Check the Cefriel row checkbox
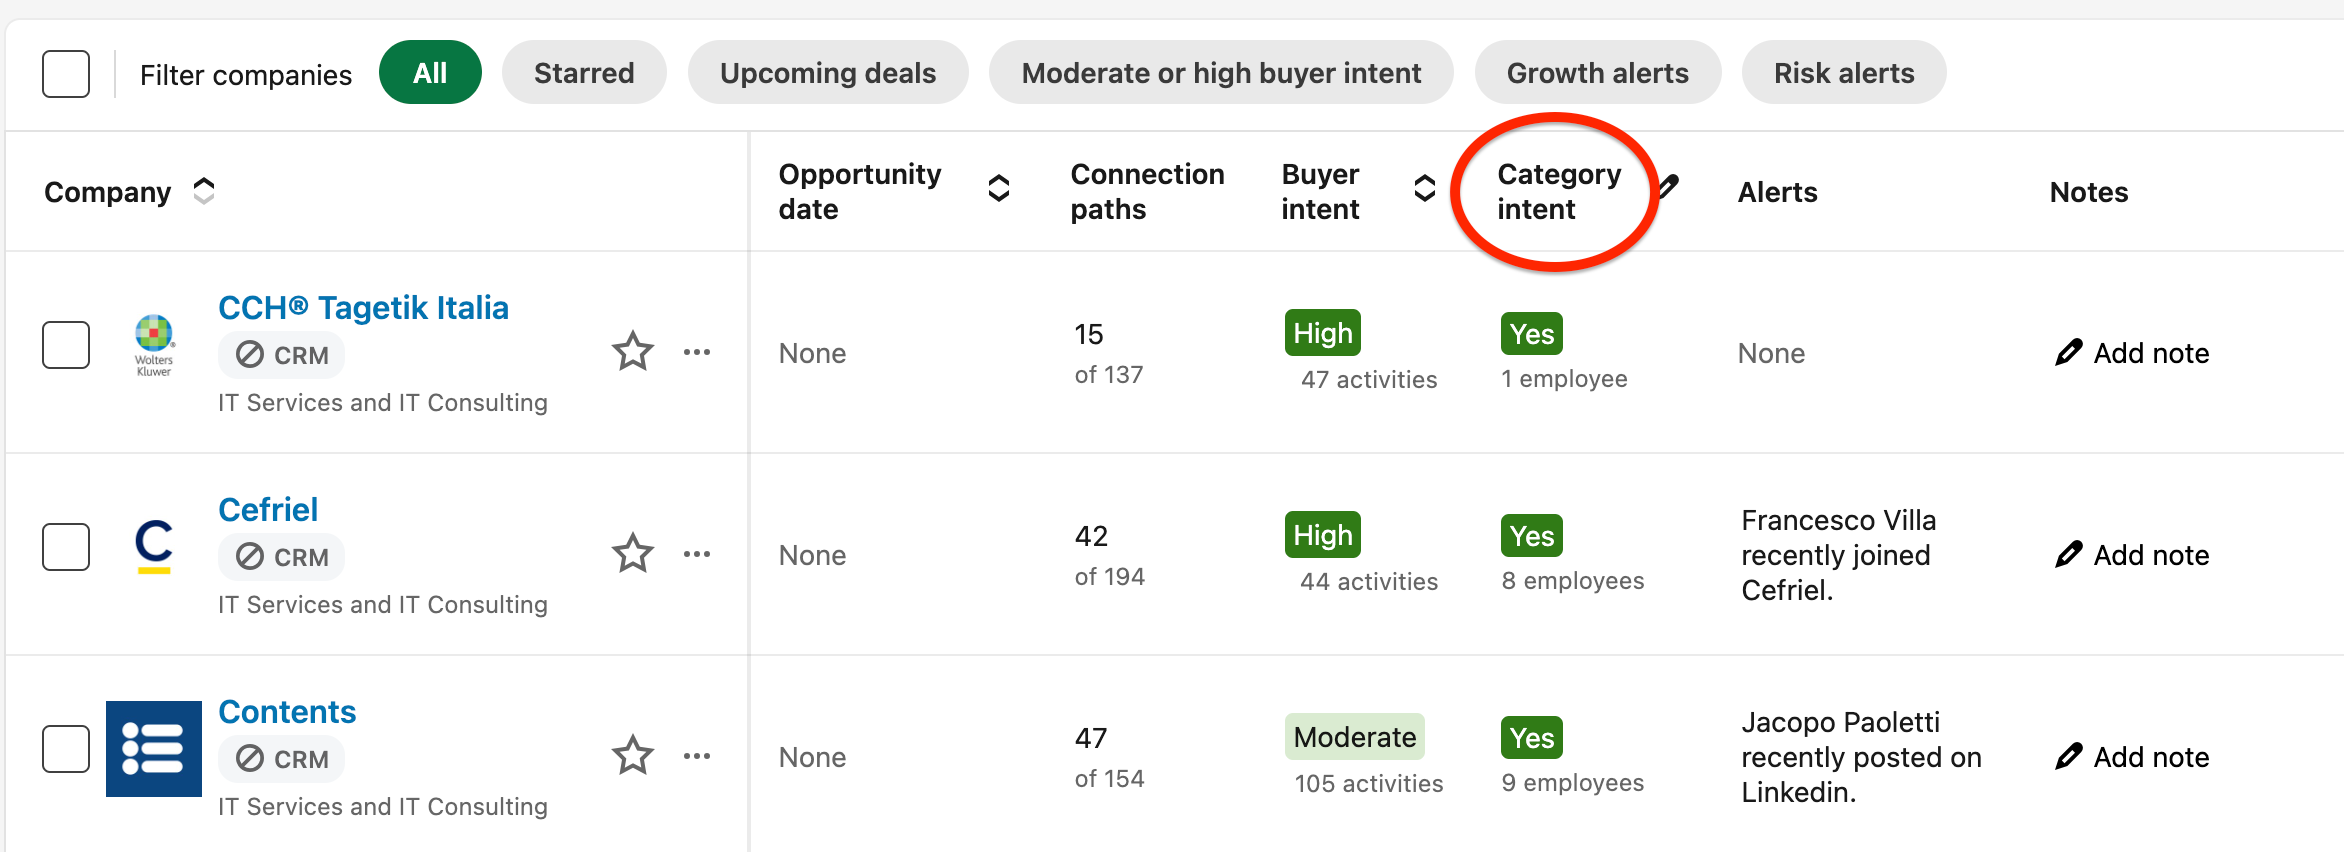Viewport: 2344px width, 852px height. (x=66, y=547)
